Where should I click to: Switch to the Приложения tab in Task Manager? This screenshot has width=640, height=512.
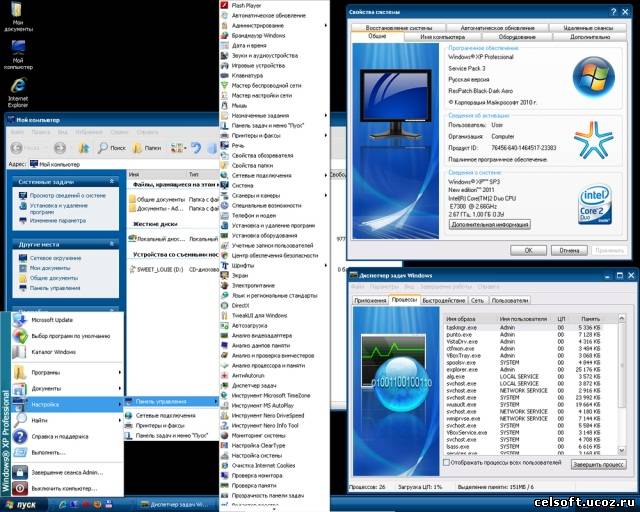370,301
